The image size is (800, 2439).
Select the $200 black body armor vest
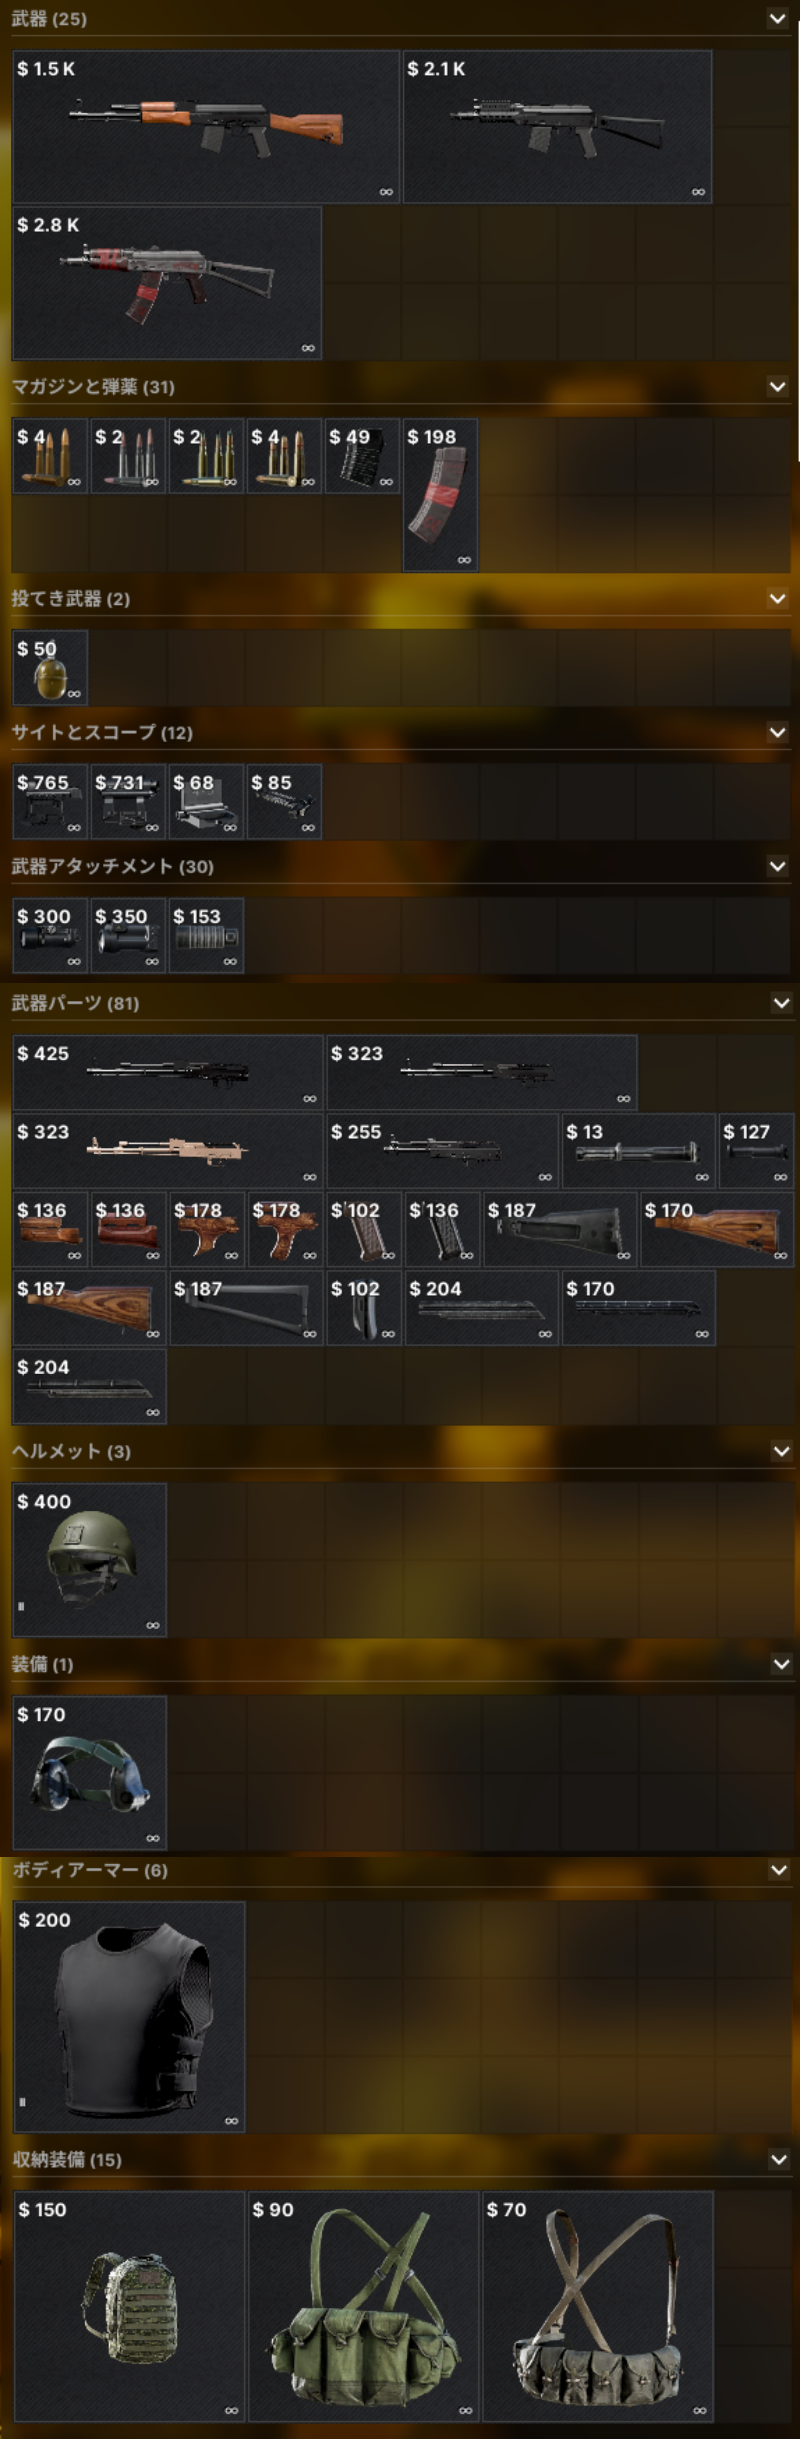pos(129,2017)
